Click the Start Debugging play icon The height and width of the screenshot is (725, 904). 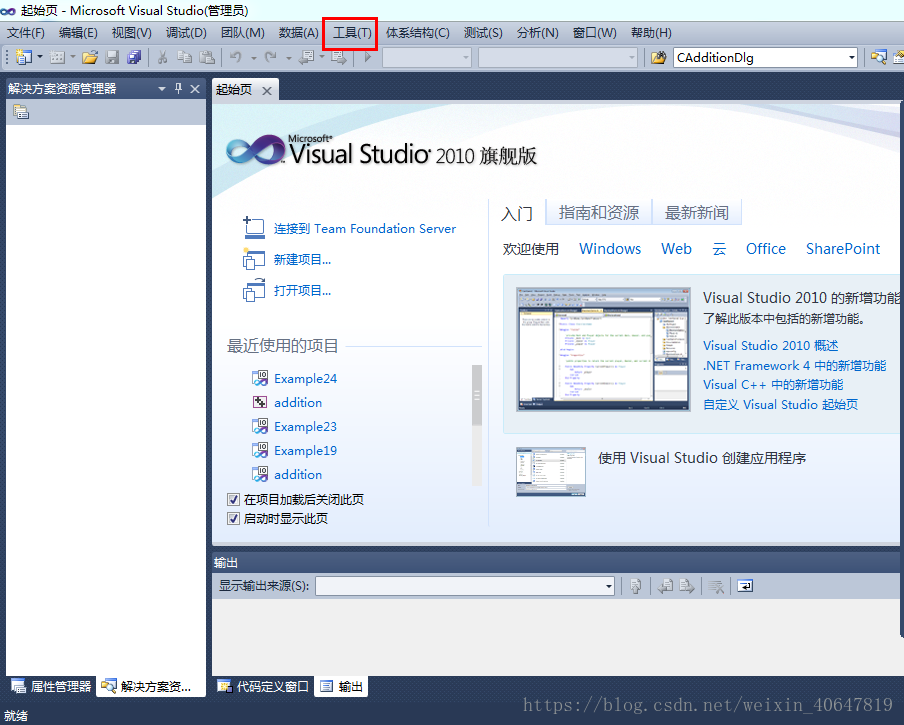click(367, 57)
